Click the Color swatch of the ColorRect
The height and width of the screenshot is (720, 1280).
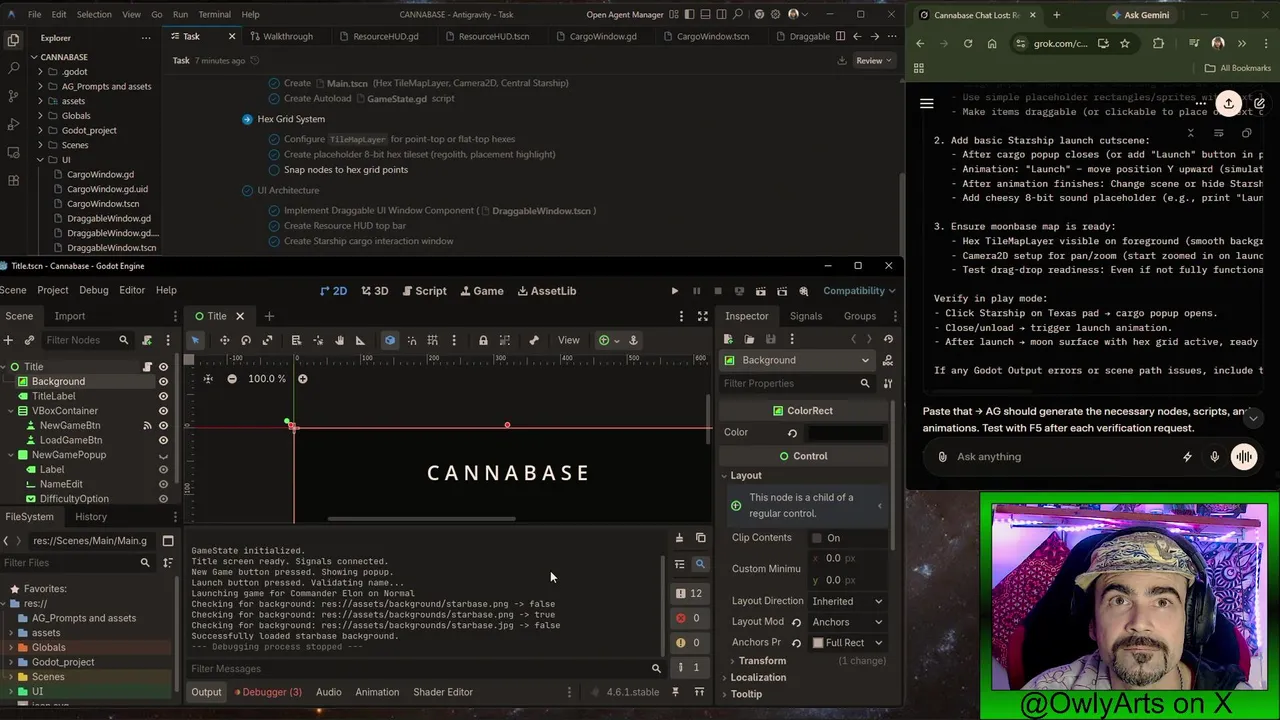click(x=845, y=433)
